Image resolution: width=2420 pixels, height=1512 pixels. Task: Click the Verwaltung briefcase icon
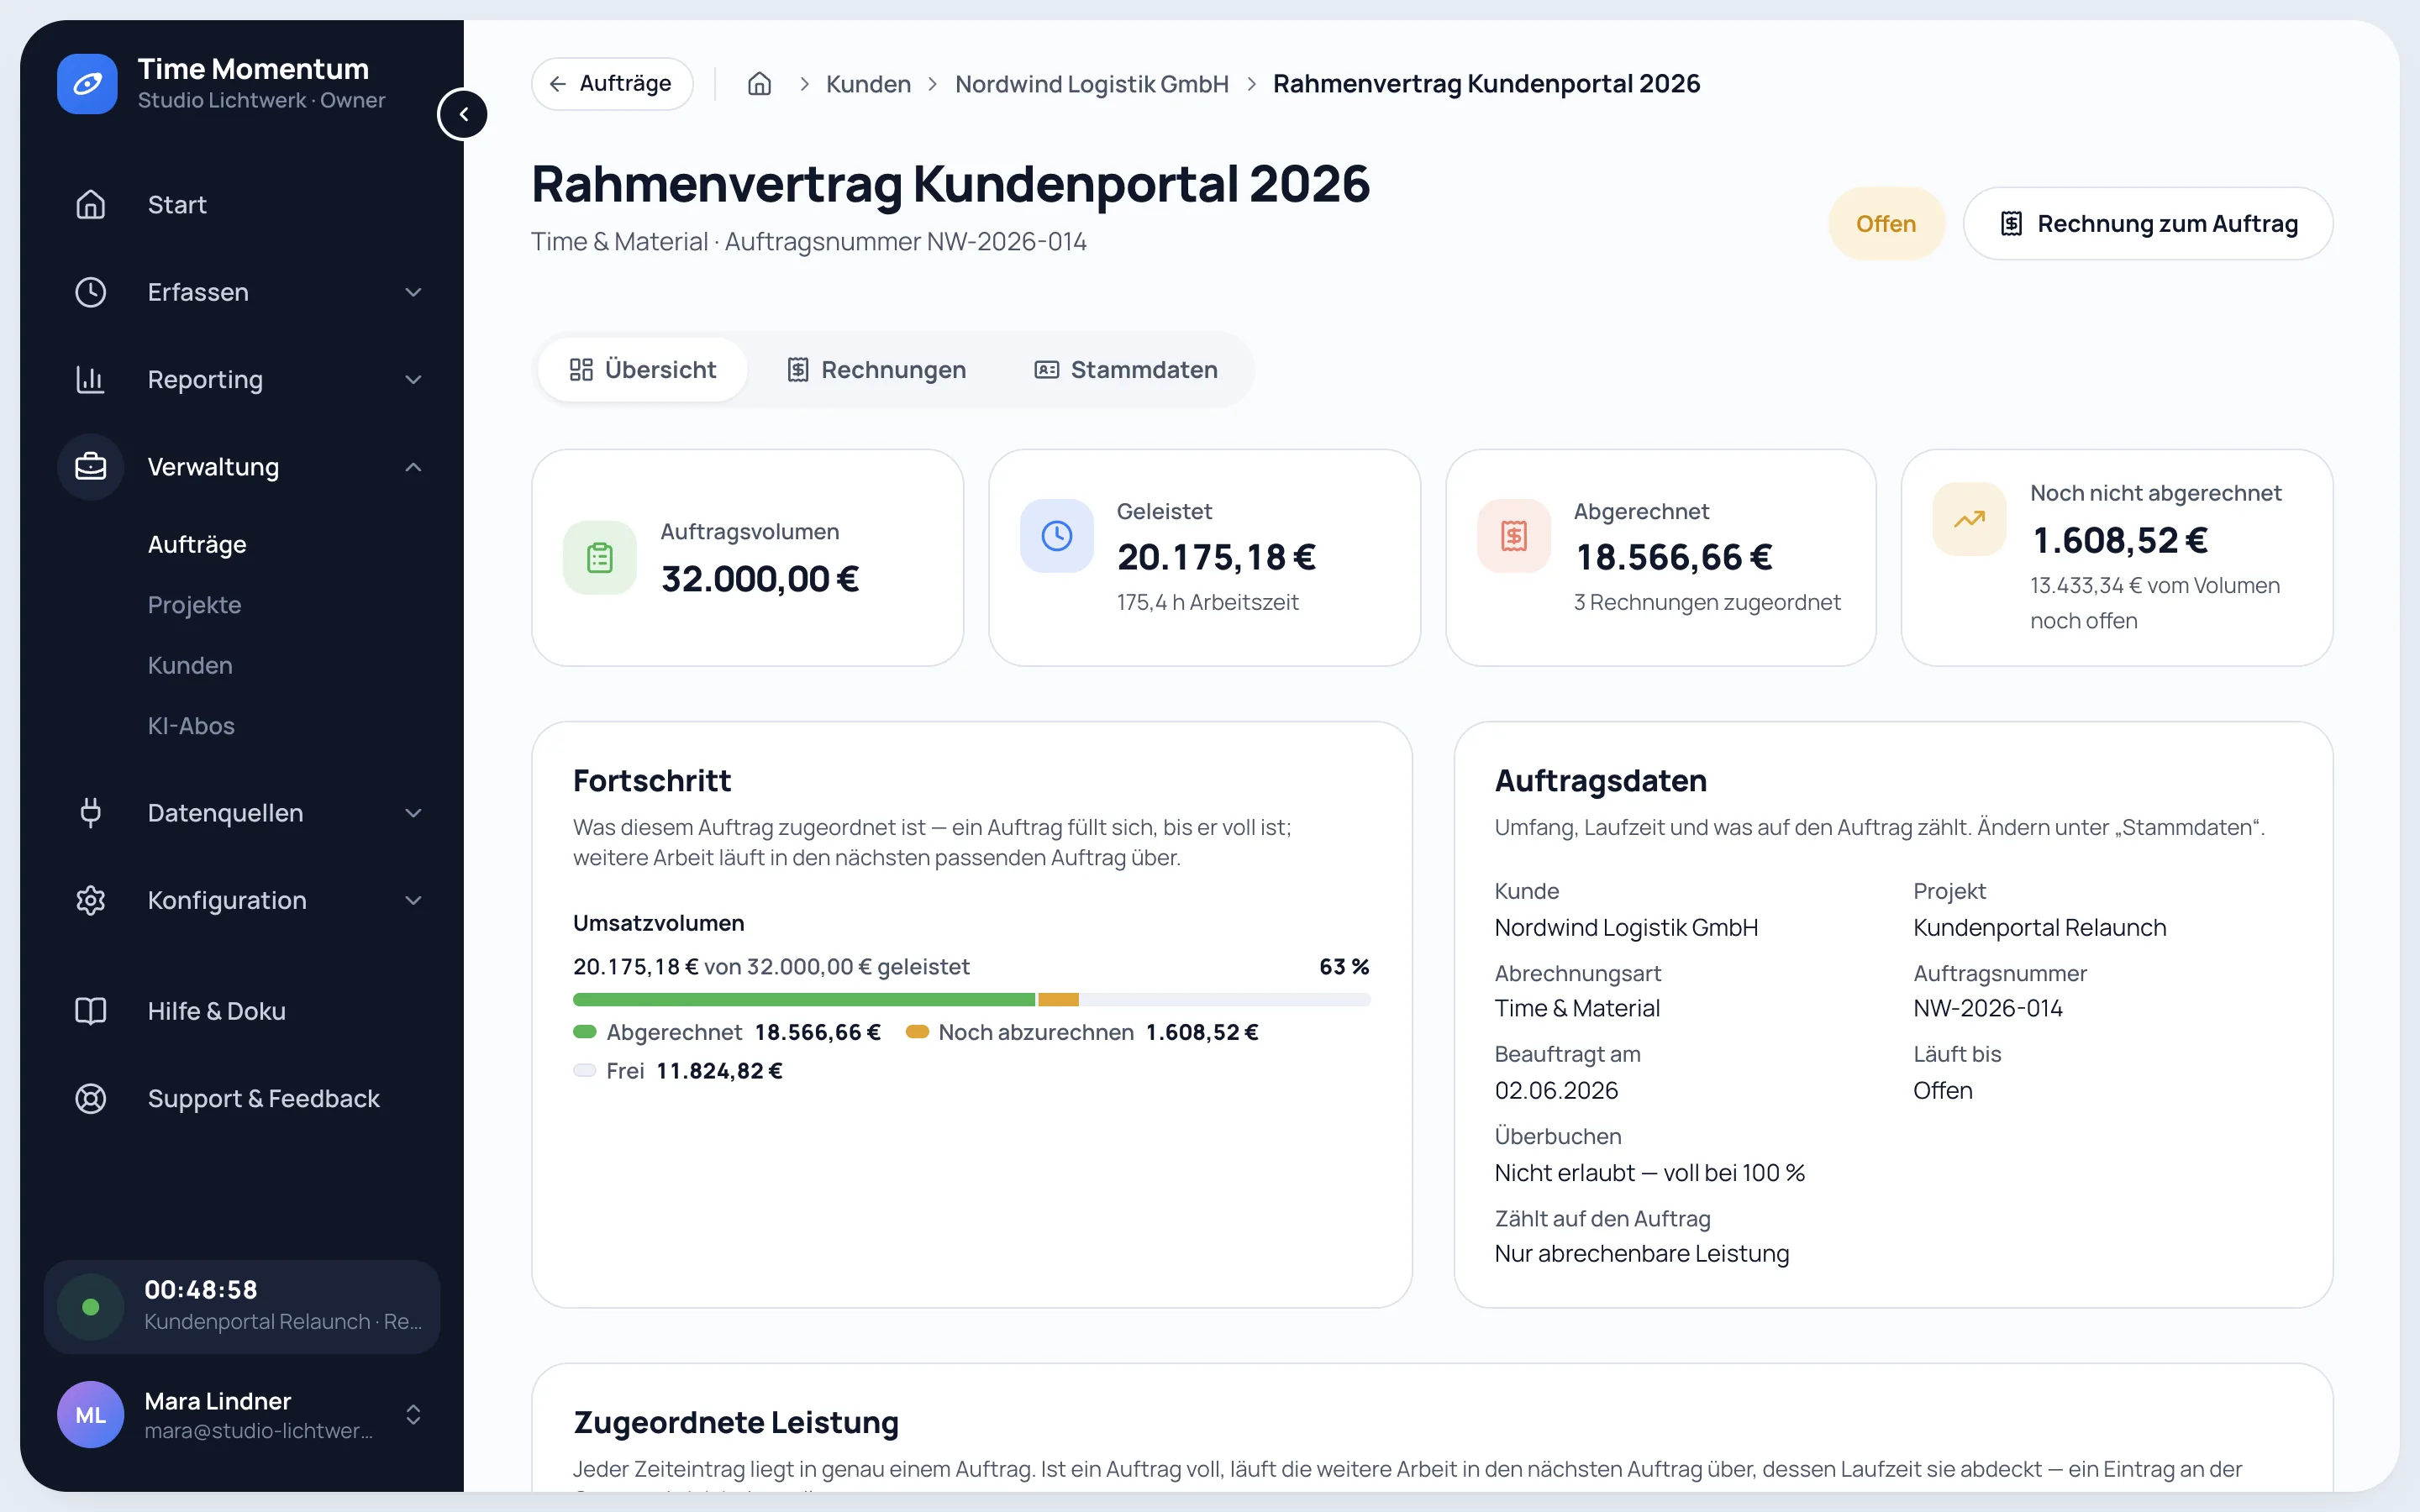point(91,467)
